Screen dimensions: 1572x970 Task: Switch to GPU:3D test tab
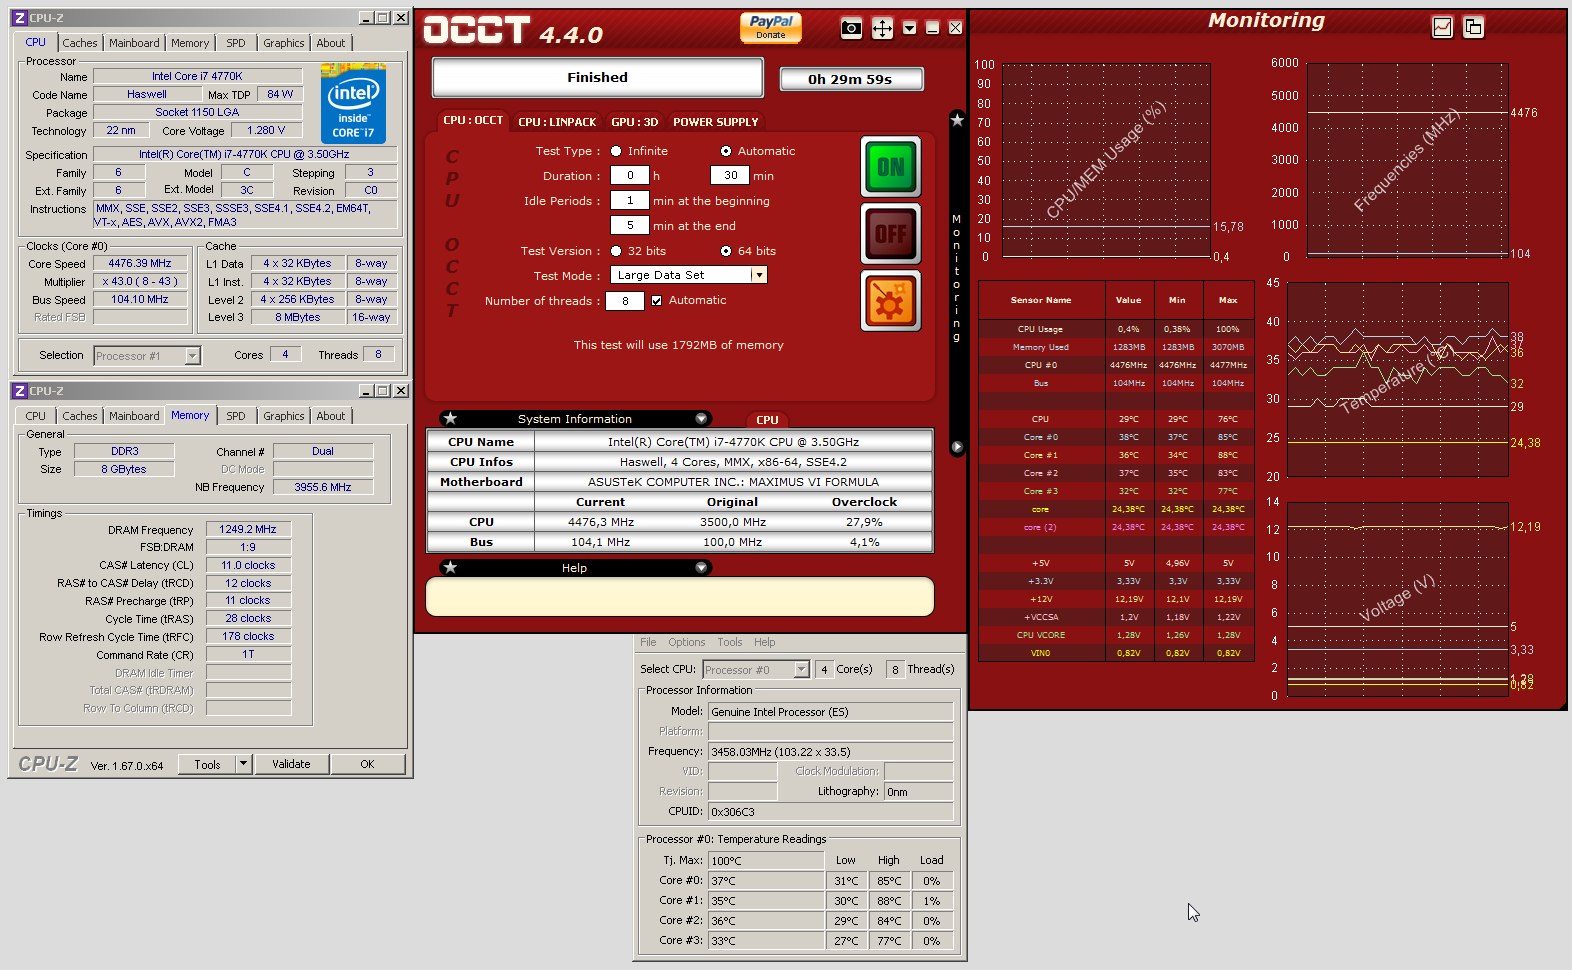tap(634, 122)
